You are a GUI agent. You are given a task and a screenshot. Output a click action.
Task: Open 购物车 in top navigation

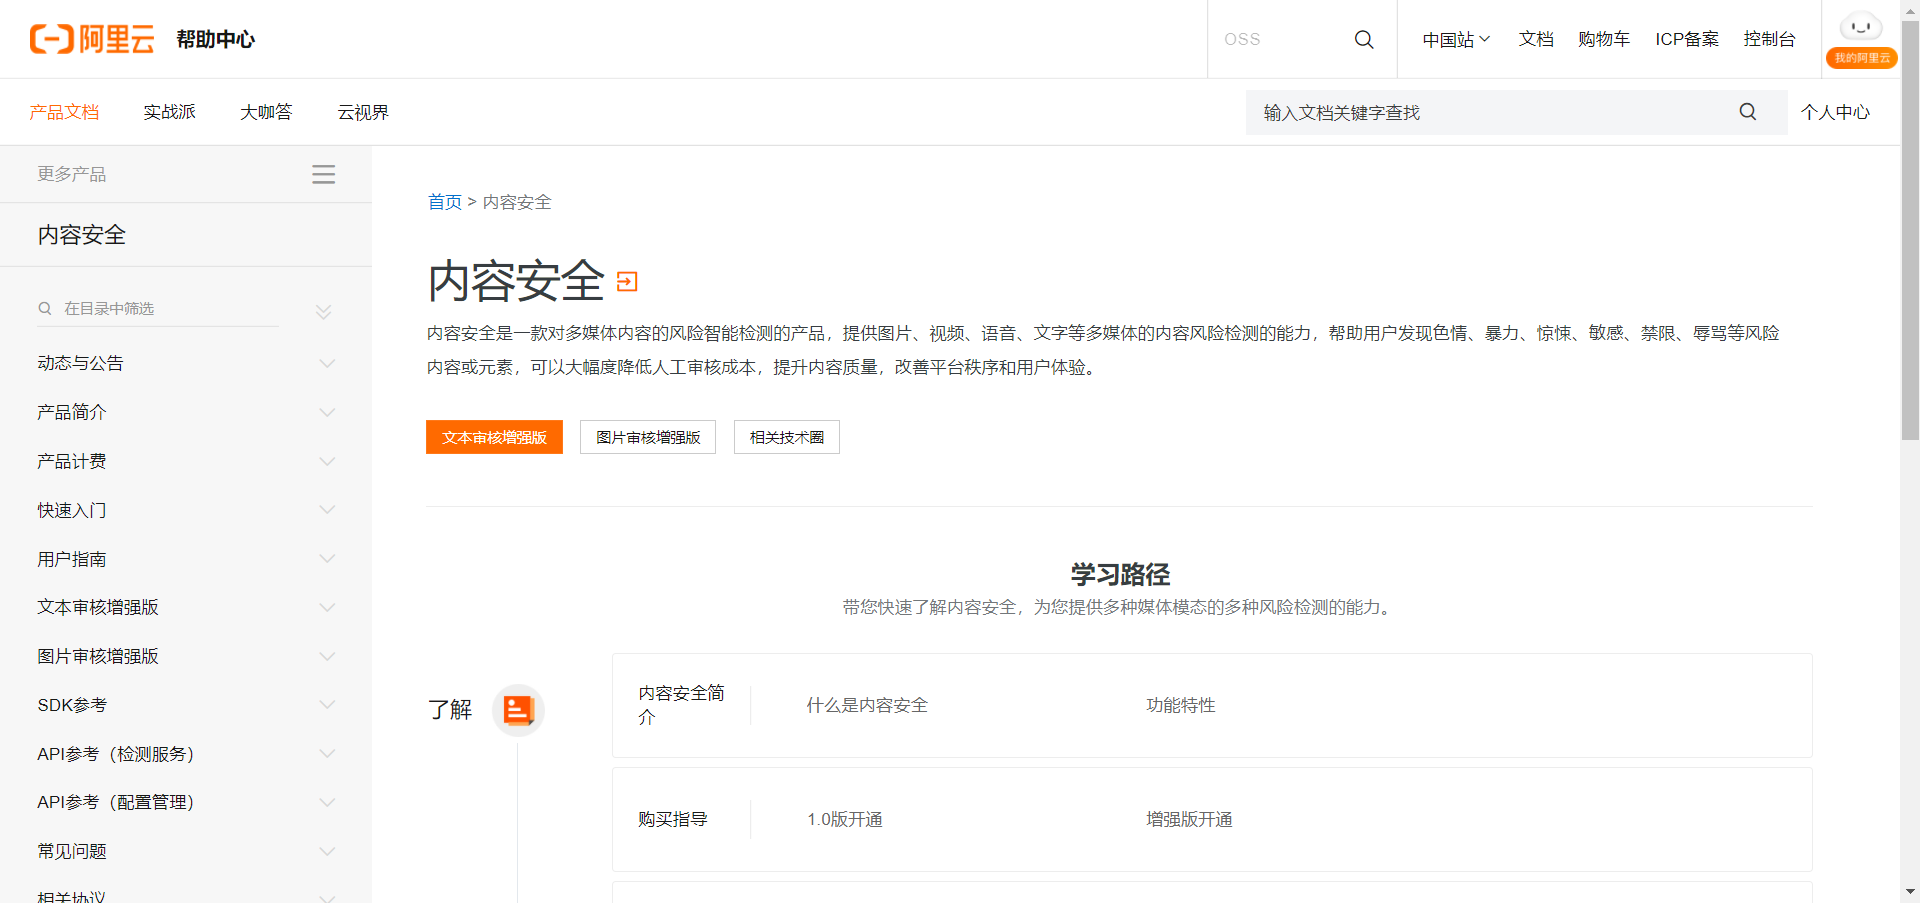click(1604, 39)
